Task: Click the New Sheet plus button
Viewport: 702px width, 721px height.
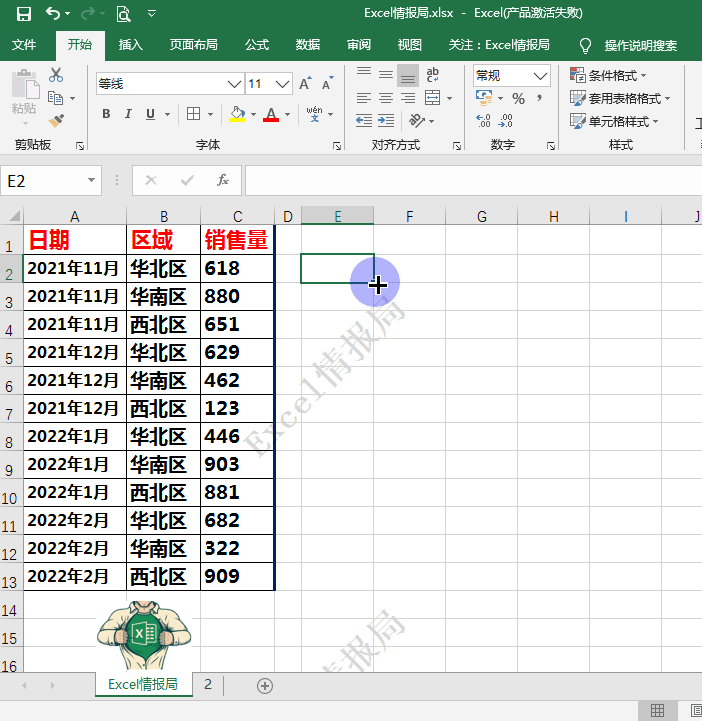Action: click(265, 686)
